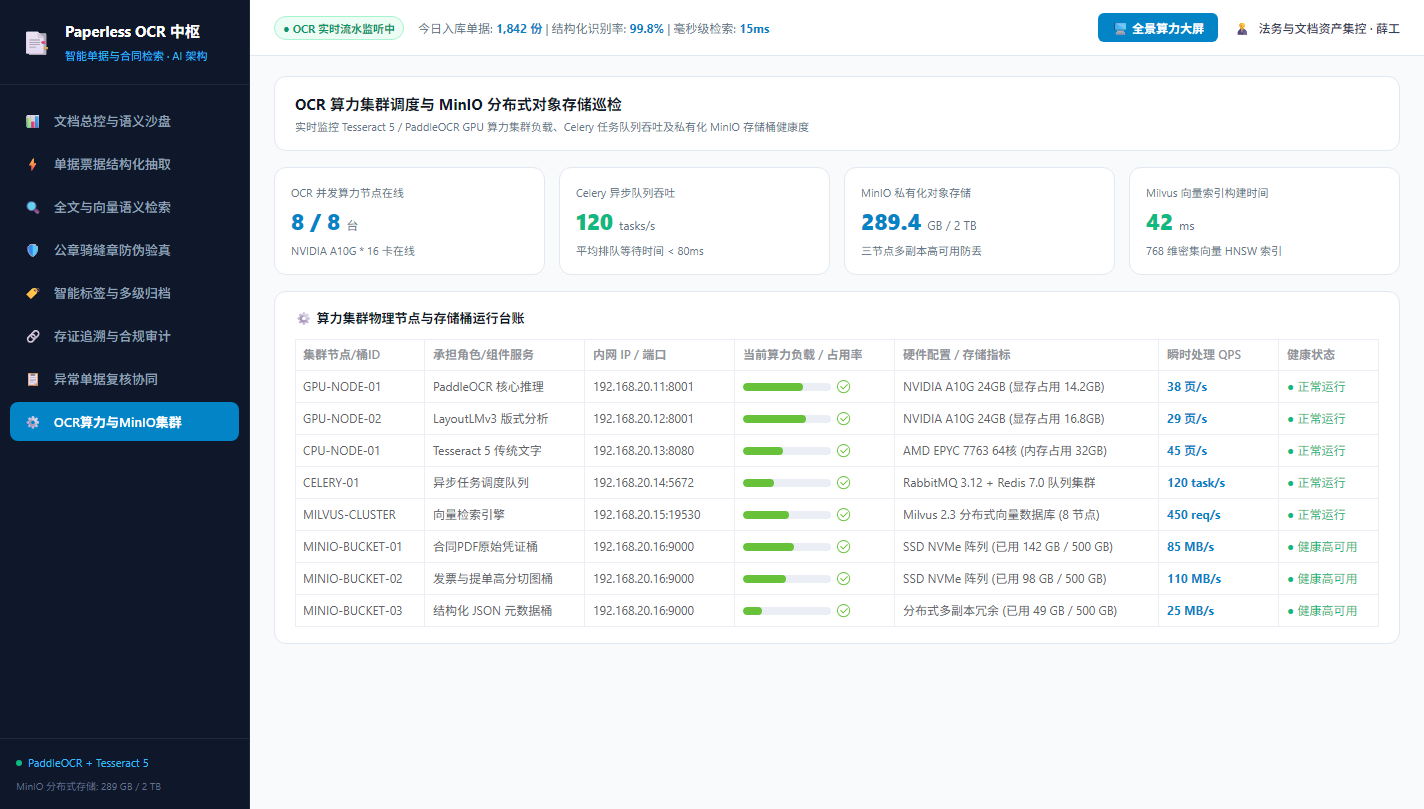Click the OCR 实时流水监听中 status badge
This screenshot has height=809, width=1424.
click(x=339, y=29)
